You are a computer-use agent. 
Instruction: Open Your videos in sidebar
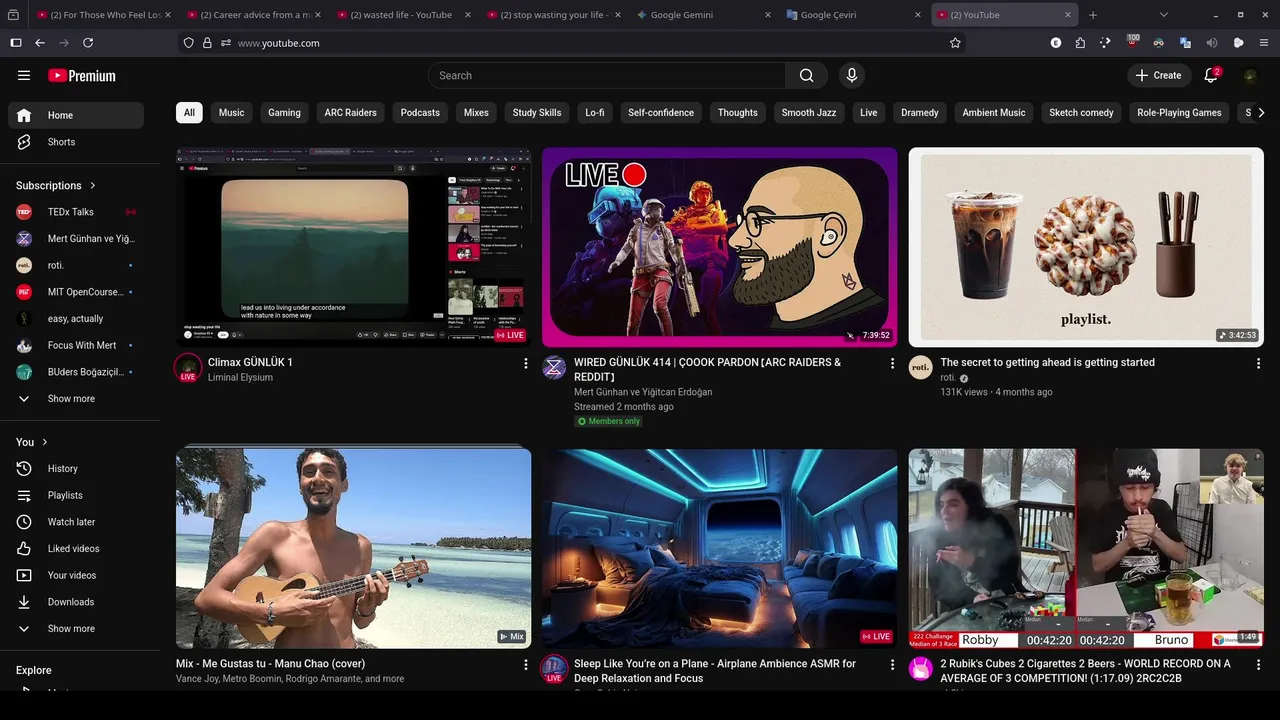pyautogui.click(x=76, y=575)
